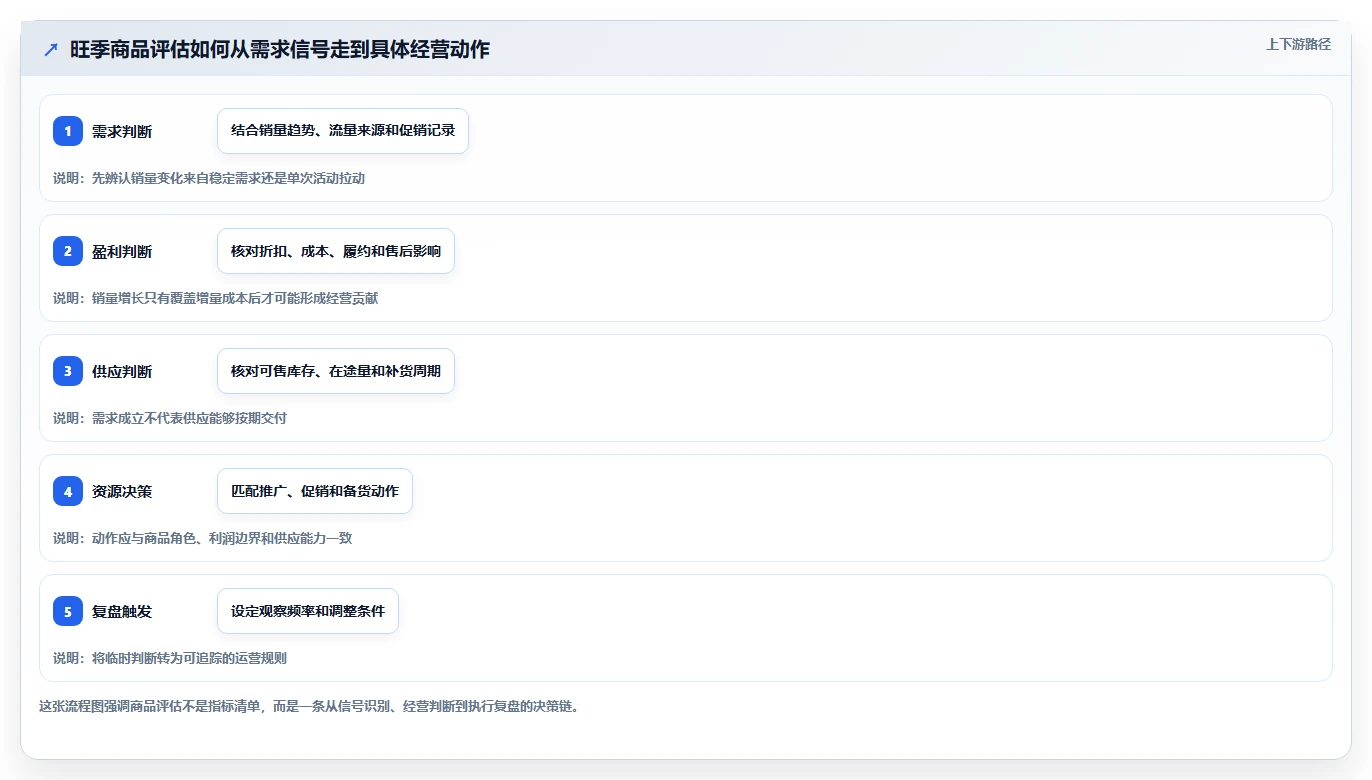Click the 结合销量趋势、流量来源和促销记录 box
The image size is (1372, 780).
coord(343,131)
